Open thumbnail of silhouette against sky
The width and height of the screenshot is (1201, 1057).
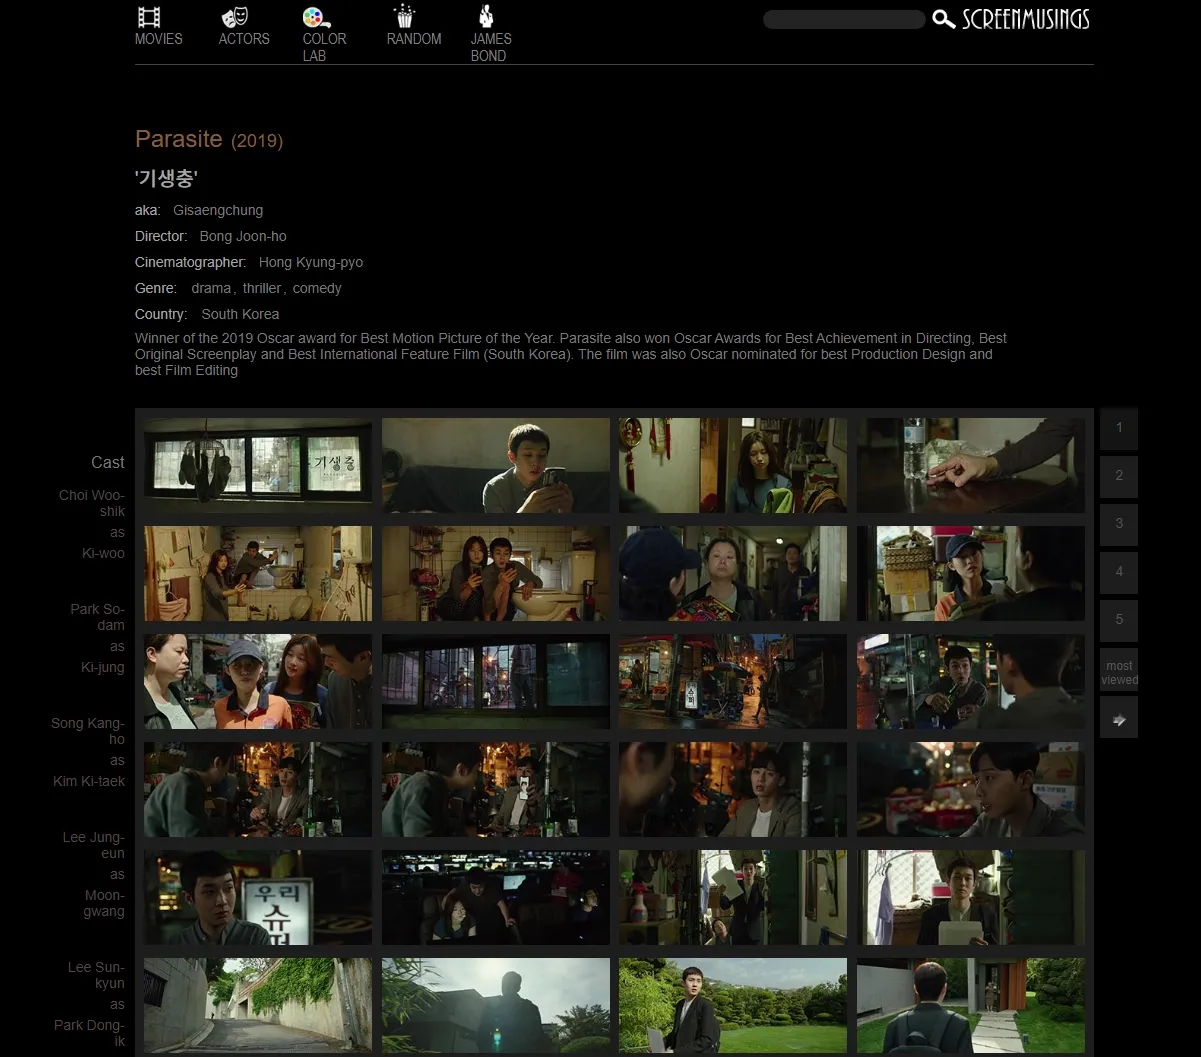[496, 1005]
